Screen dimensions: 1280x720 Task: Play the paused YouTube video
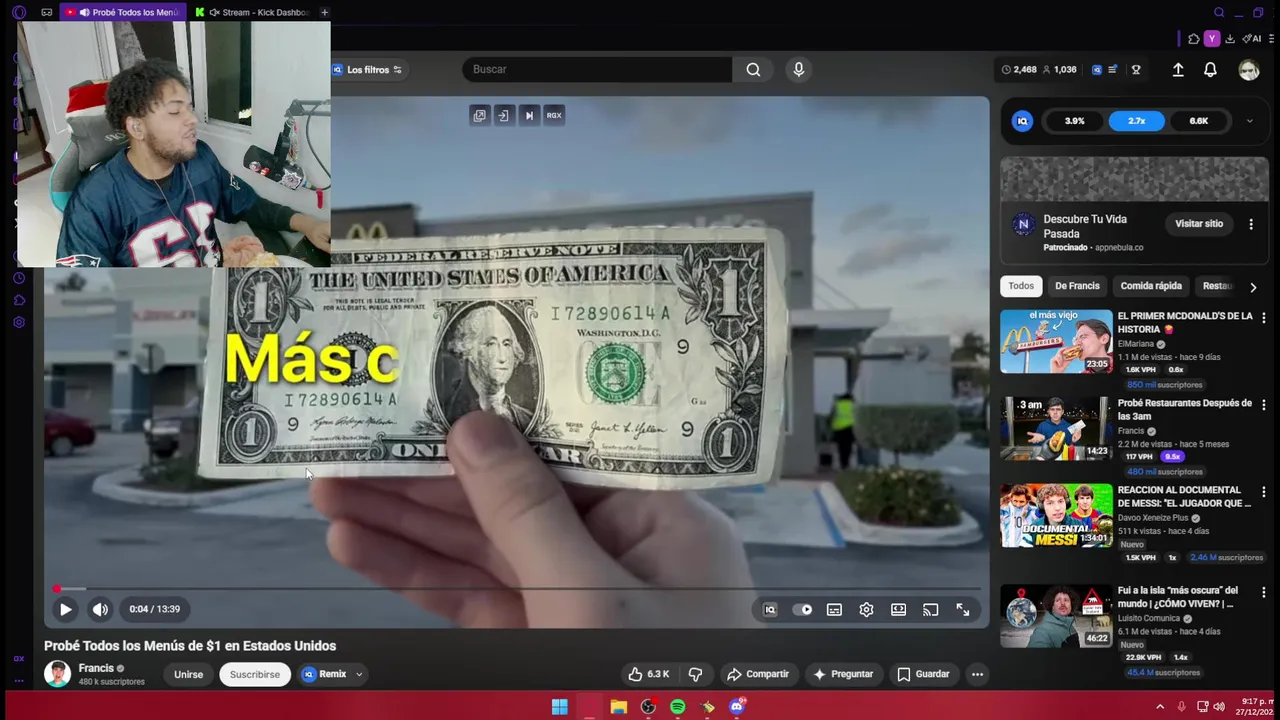65,609
